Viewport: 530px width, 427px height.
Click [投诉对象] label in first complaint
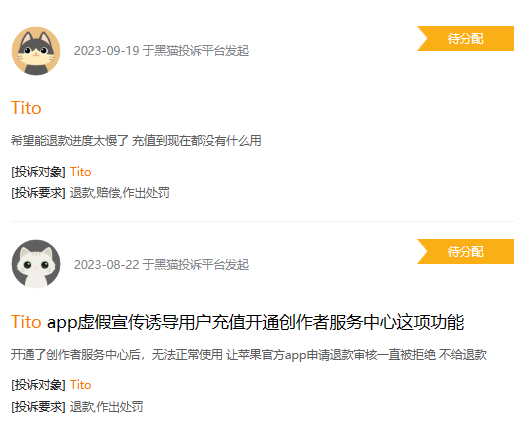point(38,172)
